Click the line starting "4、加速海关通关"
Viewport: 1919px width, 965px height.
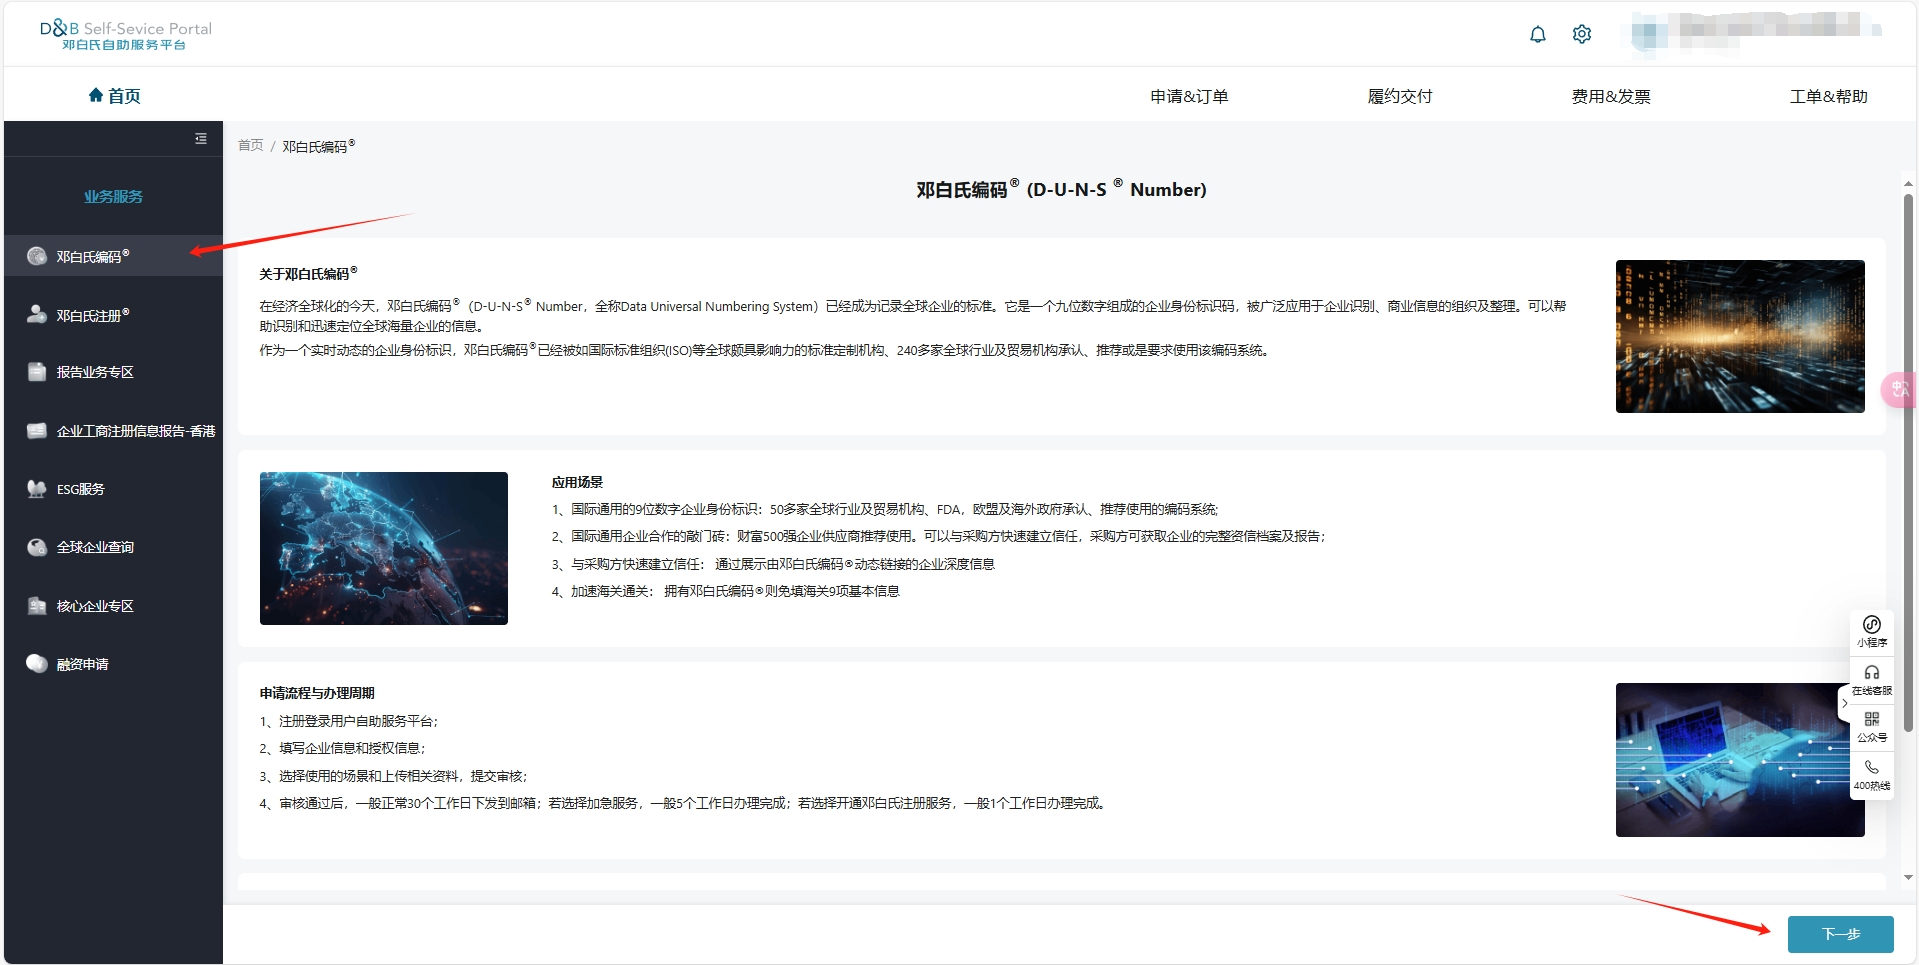point(726,591)
